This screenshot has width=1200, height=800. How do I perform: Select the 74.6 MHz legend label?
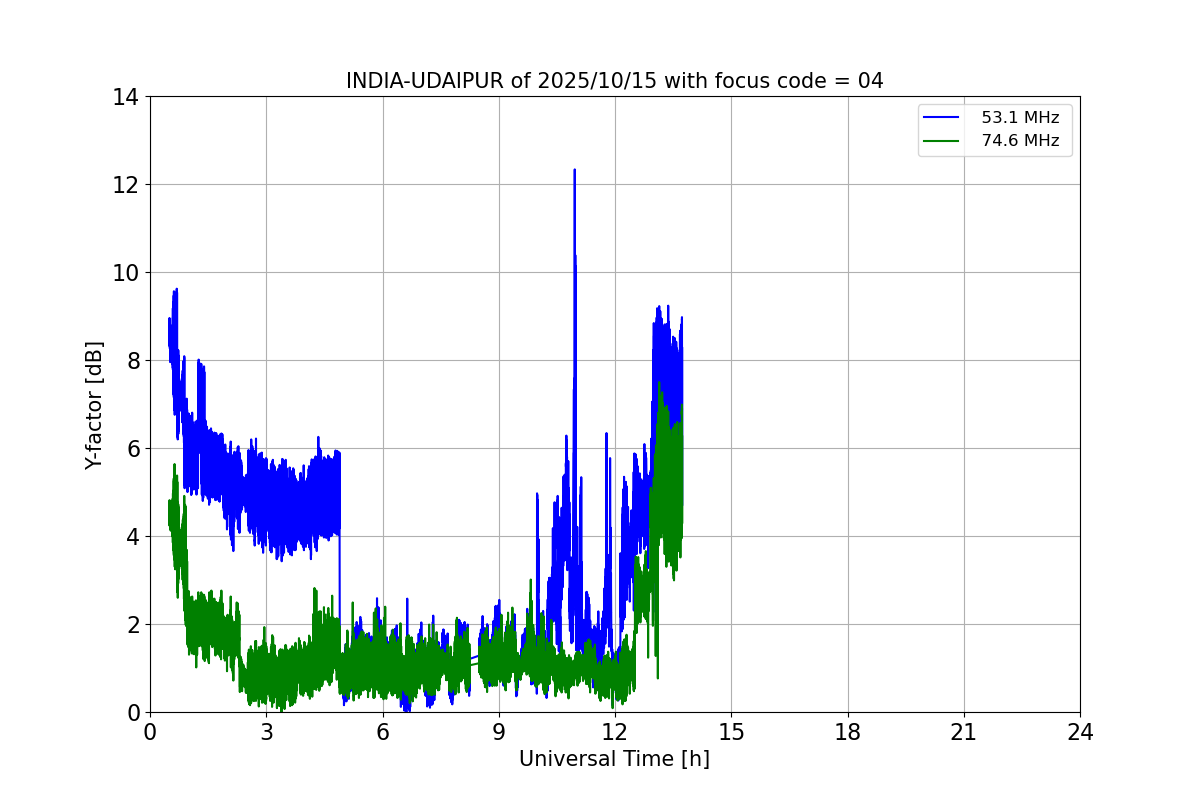(x=1020, y=141)
